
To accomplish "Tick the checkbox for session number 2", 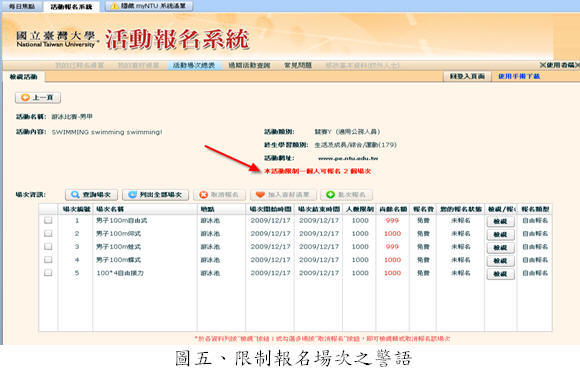I will 48,233.
